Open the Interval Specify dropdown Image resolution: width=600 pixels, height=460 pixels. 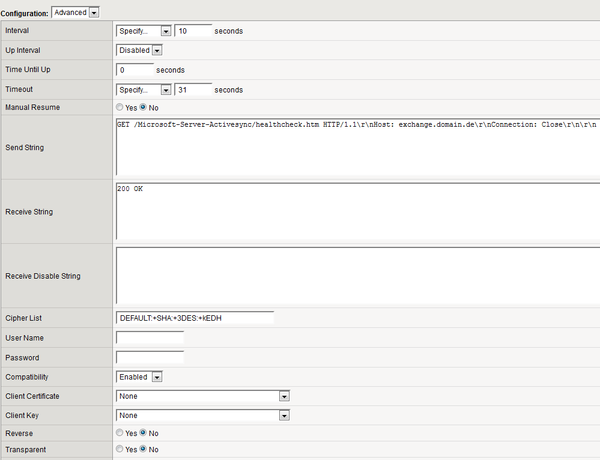coord(143,31)
